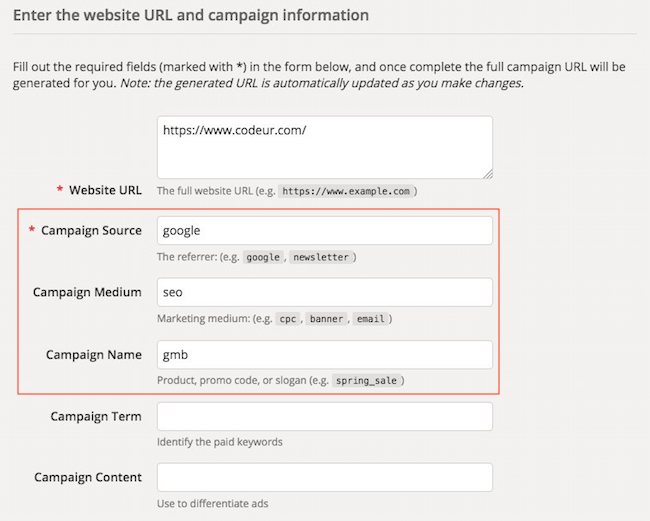Click the Campaign Name label

[x=94, y=355]
